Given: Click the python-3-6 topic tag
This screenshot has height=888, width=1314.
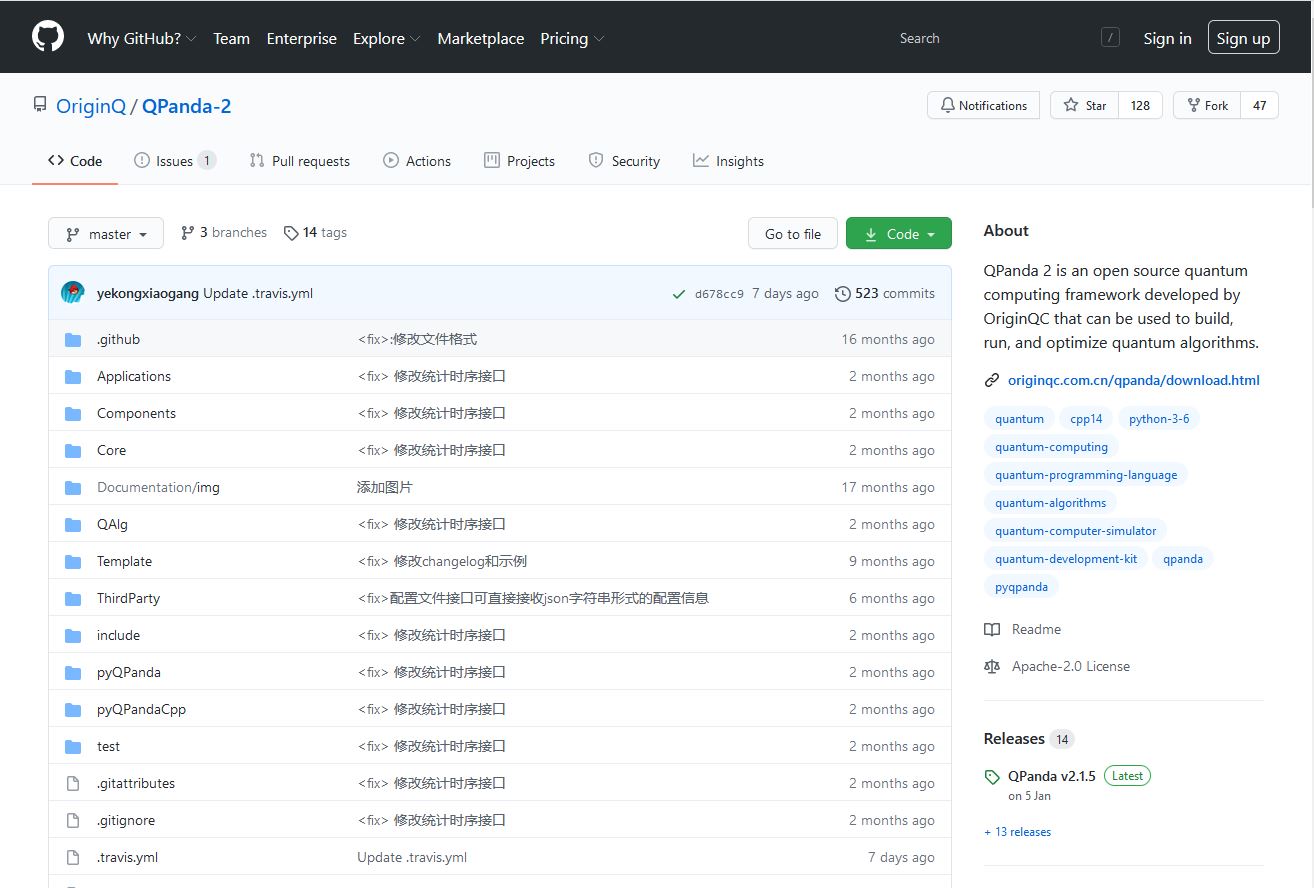Looking at the screenshot, I should [1159, 419].
